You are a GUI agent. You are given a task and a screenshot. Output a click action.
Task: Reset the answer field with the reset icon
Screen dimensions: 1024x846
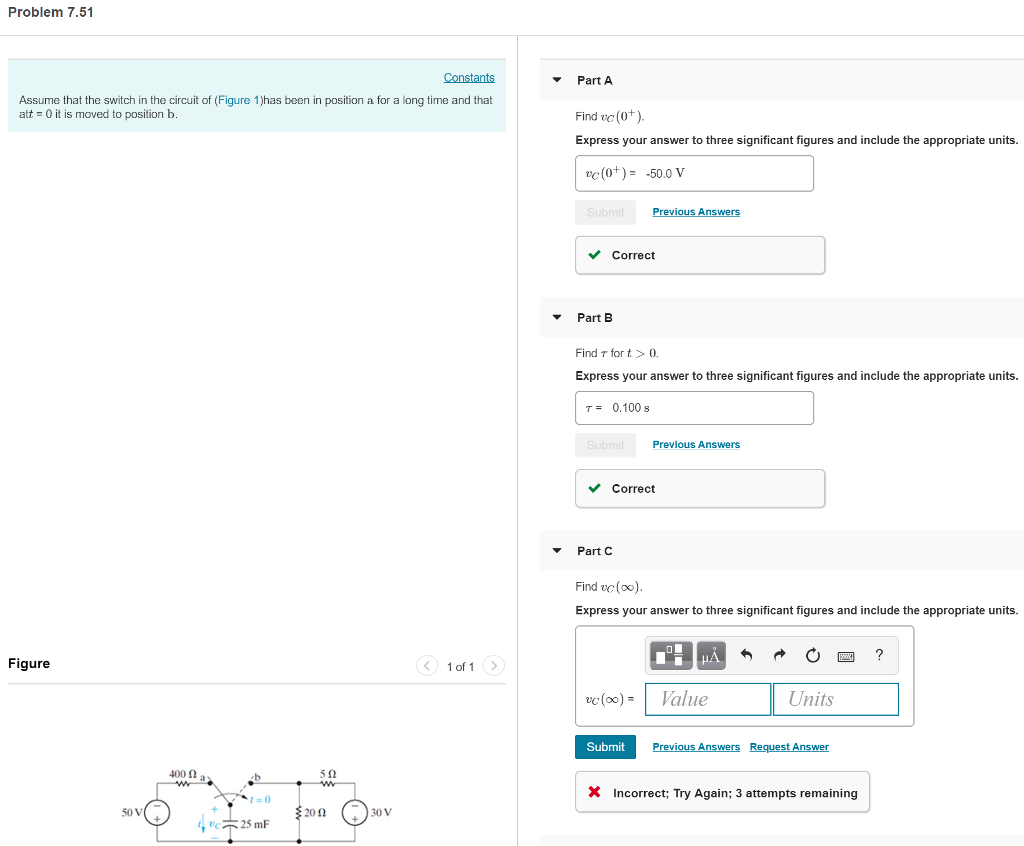point(812,655)
